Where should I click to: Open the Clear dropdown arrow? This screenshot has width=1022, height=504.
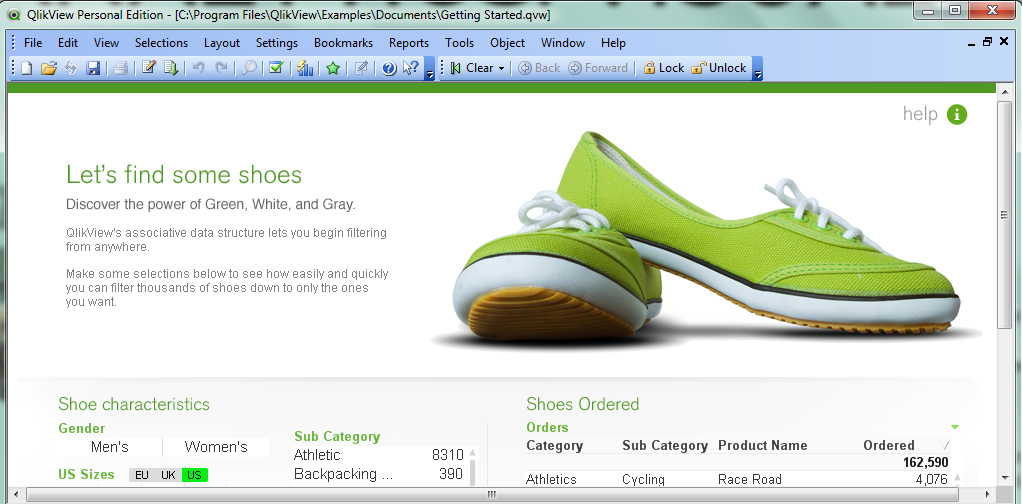[501, 68]
